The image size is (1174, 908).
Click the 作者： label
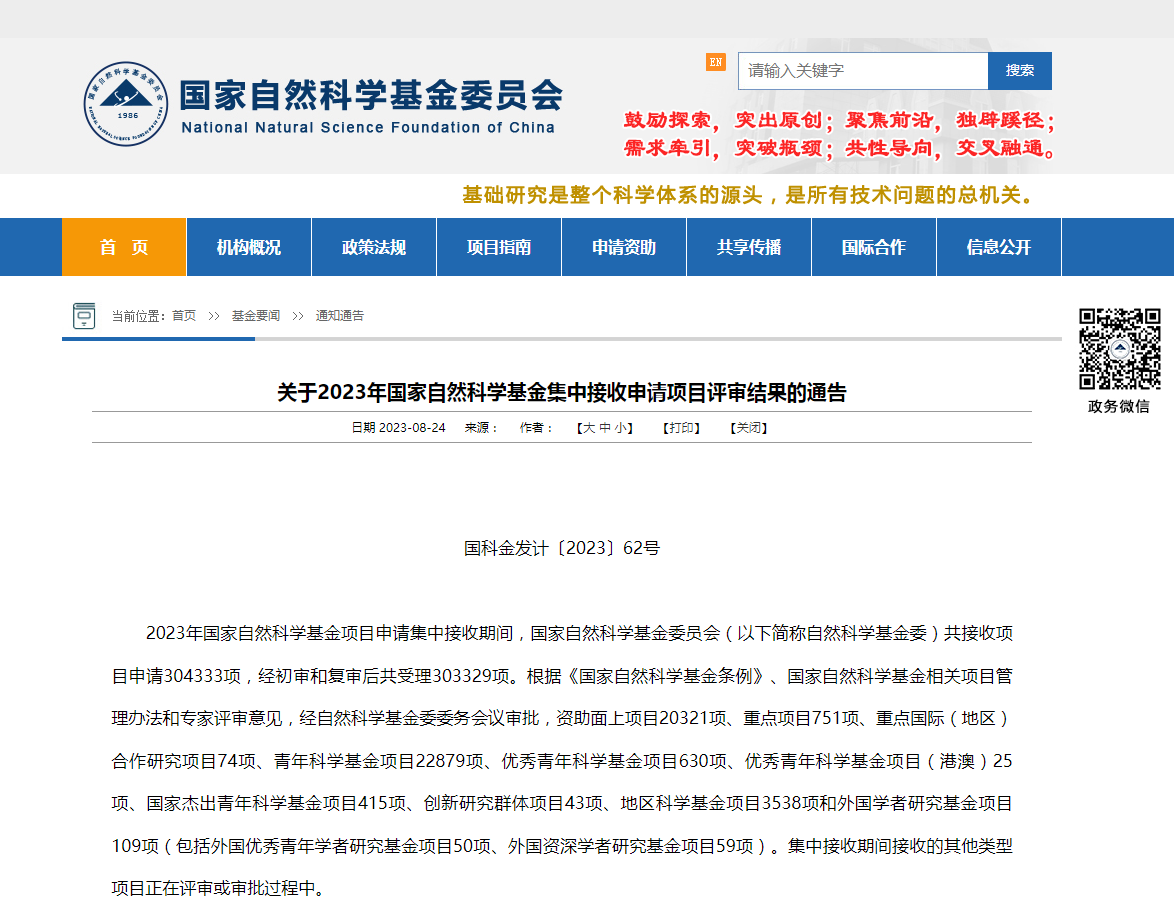click(537, 428)
